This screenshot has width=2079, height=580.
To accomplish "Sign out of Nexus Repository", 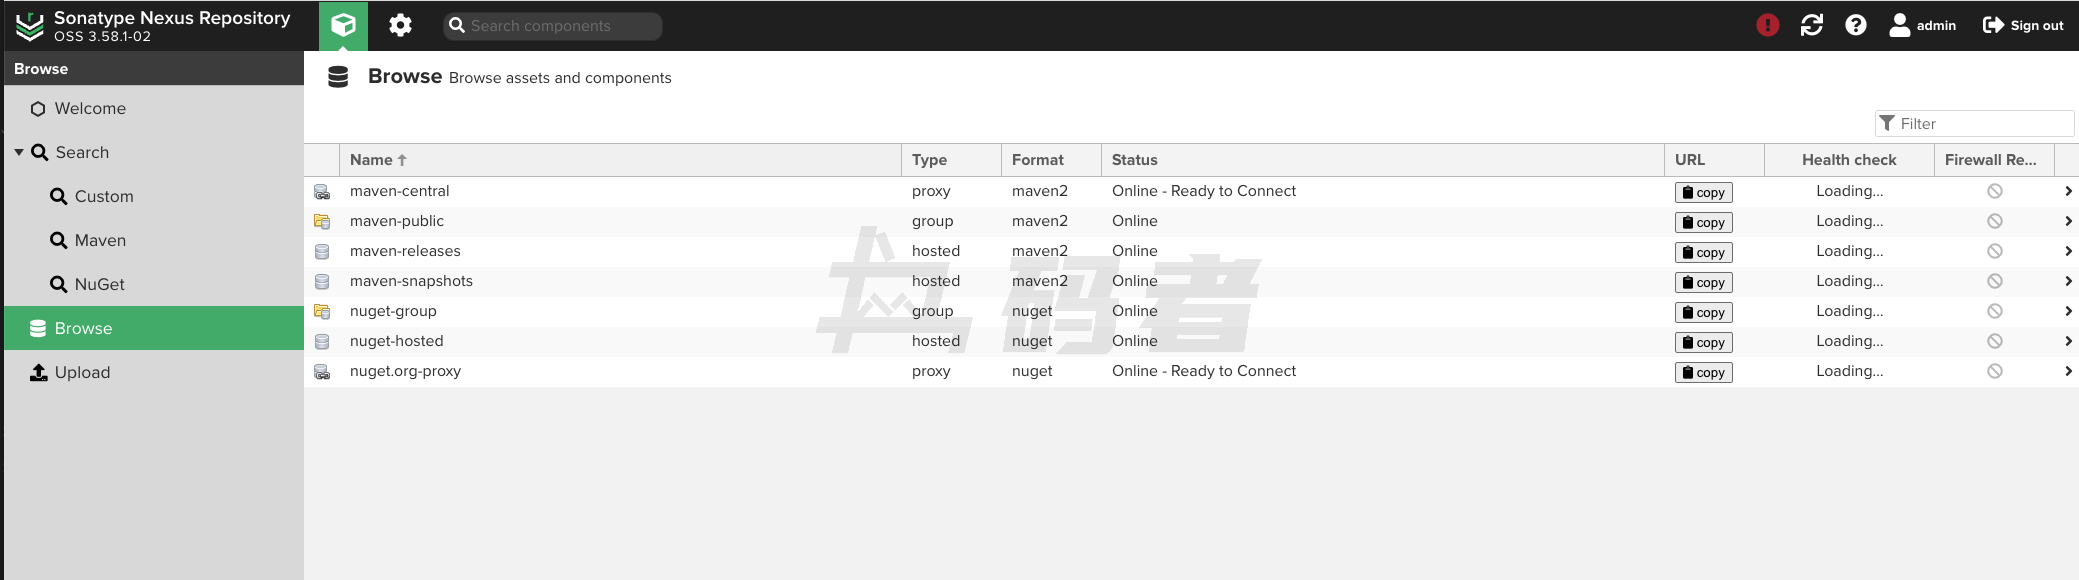I will [2023, 25].
